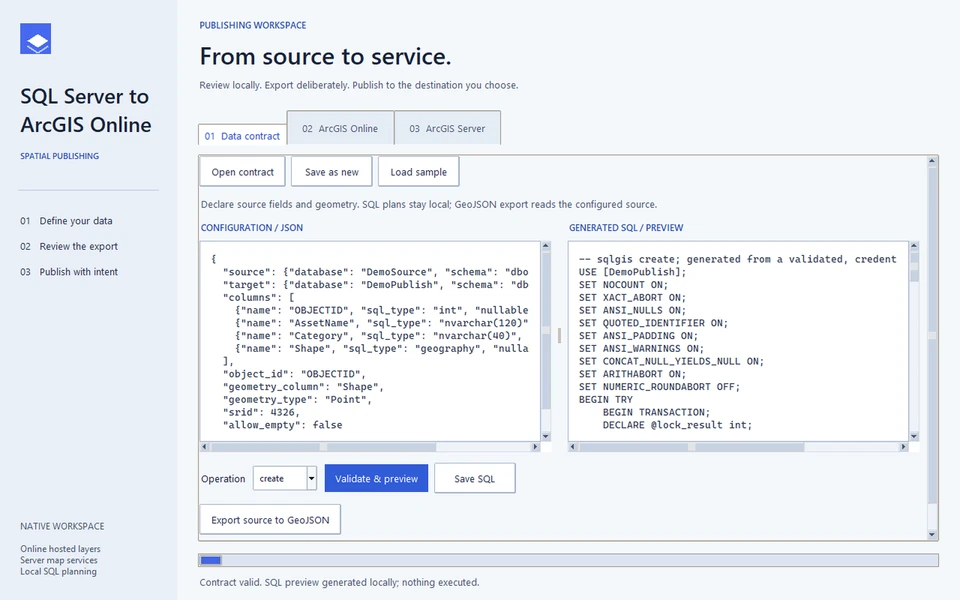The image size is (960, 600).
Task: Click the "object_id": "OBJECTID" line
Action: click(294, 373)
